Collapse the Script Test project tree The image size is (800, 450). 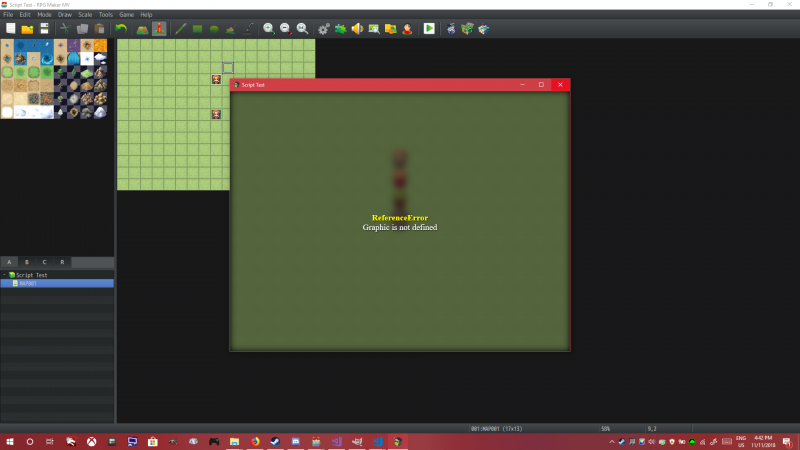5,275
